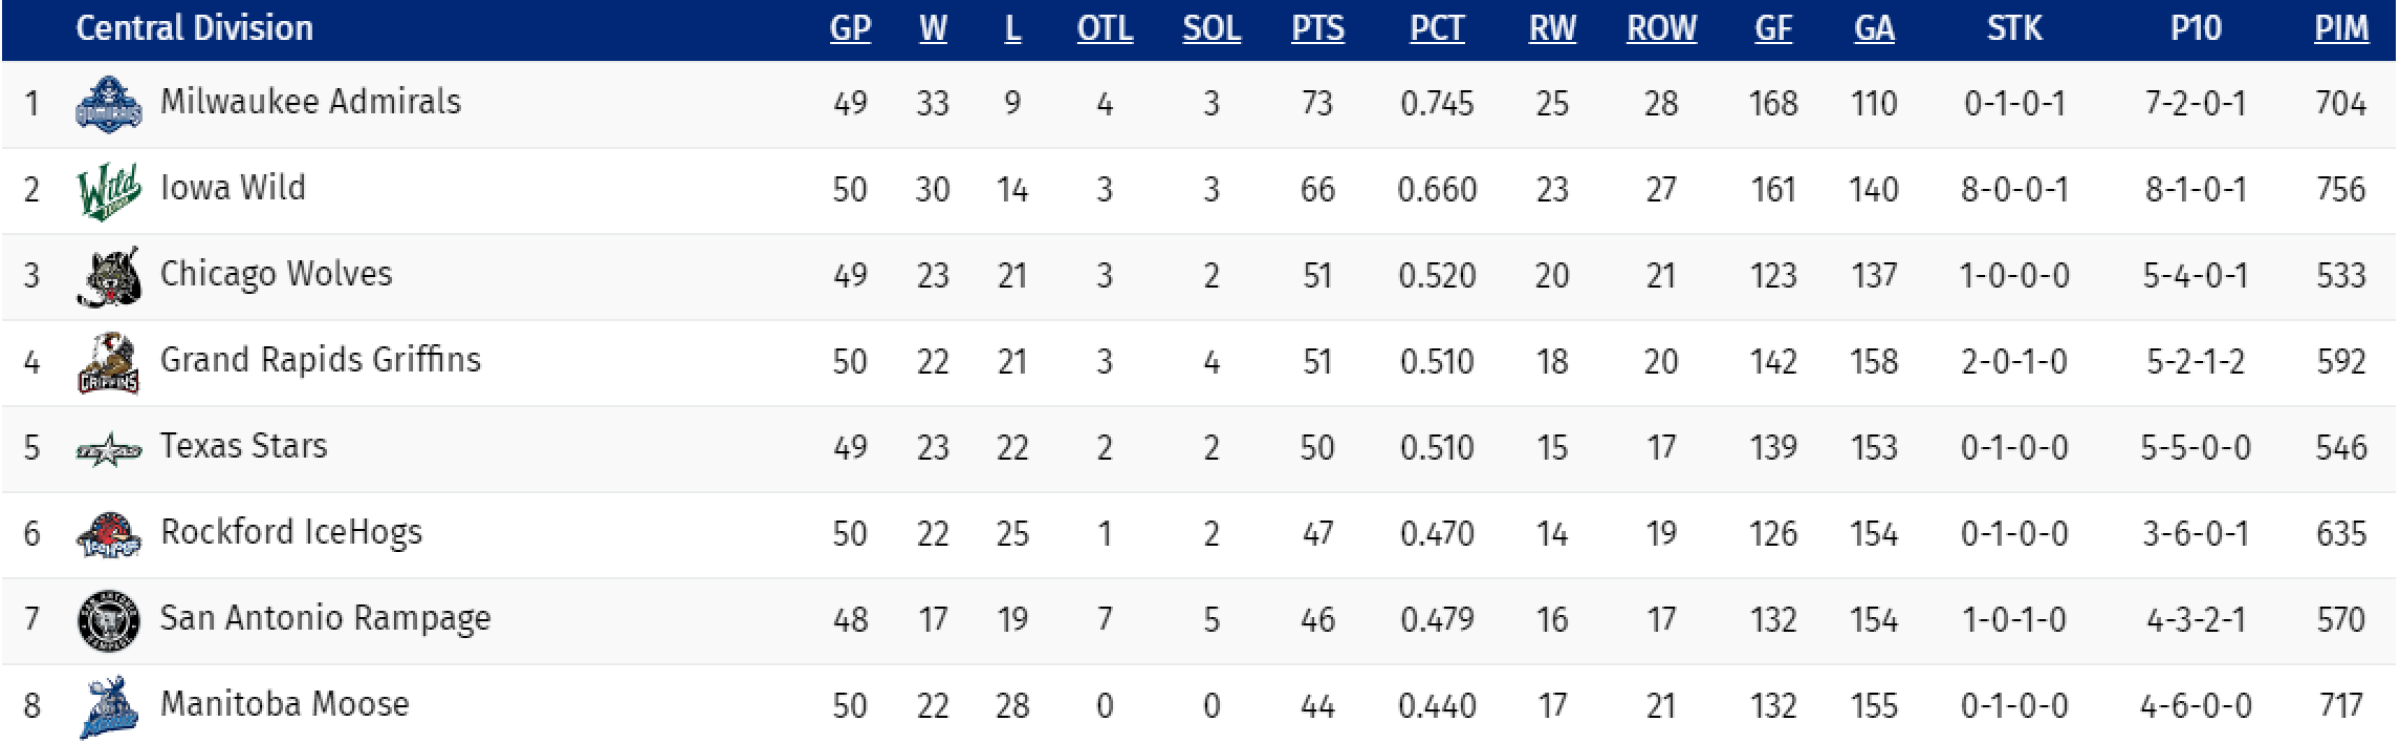Screen dimensions: 2400x742
Task: Sort by OTL column header
Action: [1105, 28]
